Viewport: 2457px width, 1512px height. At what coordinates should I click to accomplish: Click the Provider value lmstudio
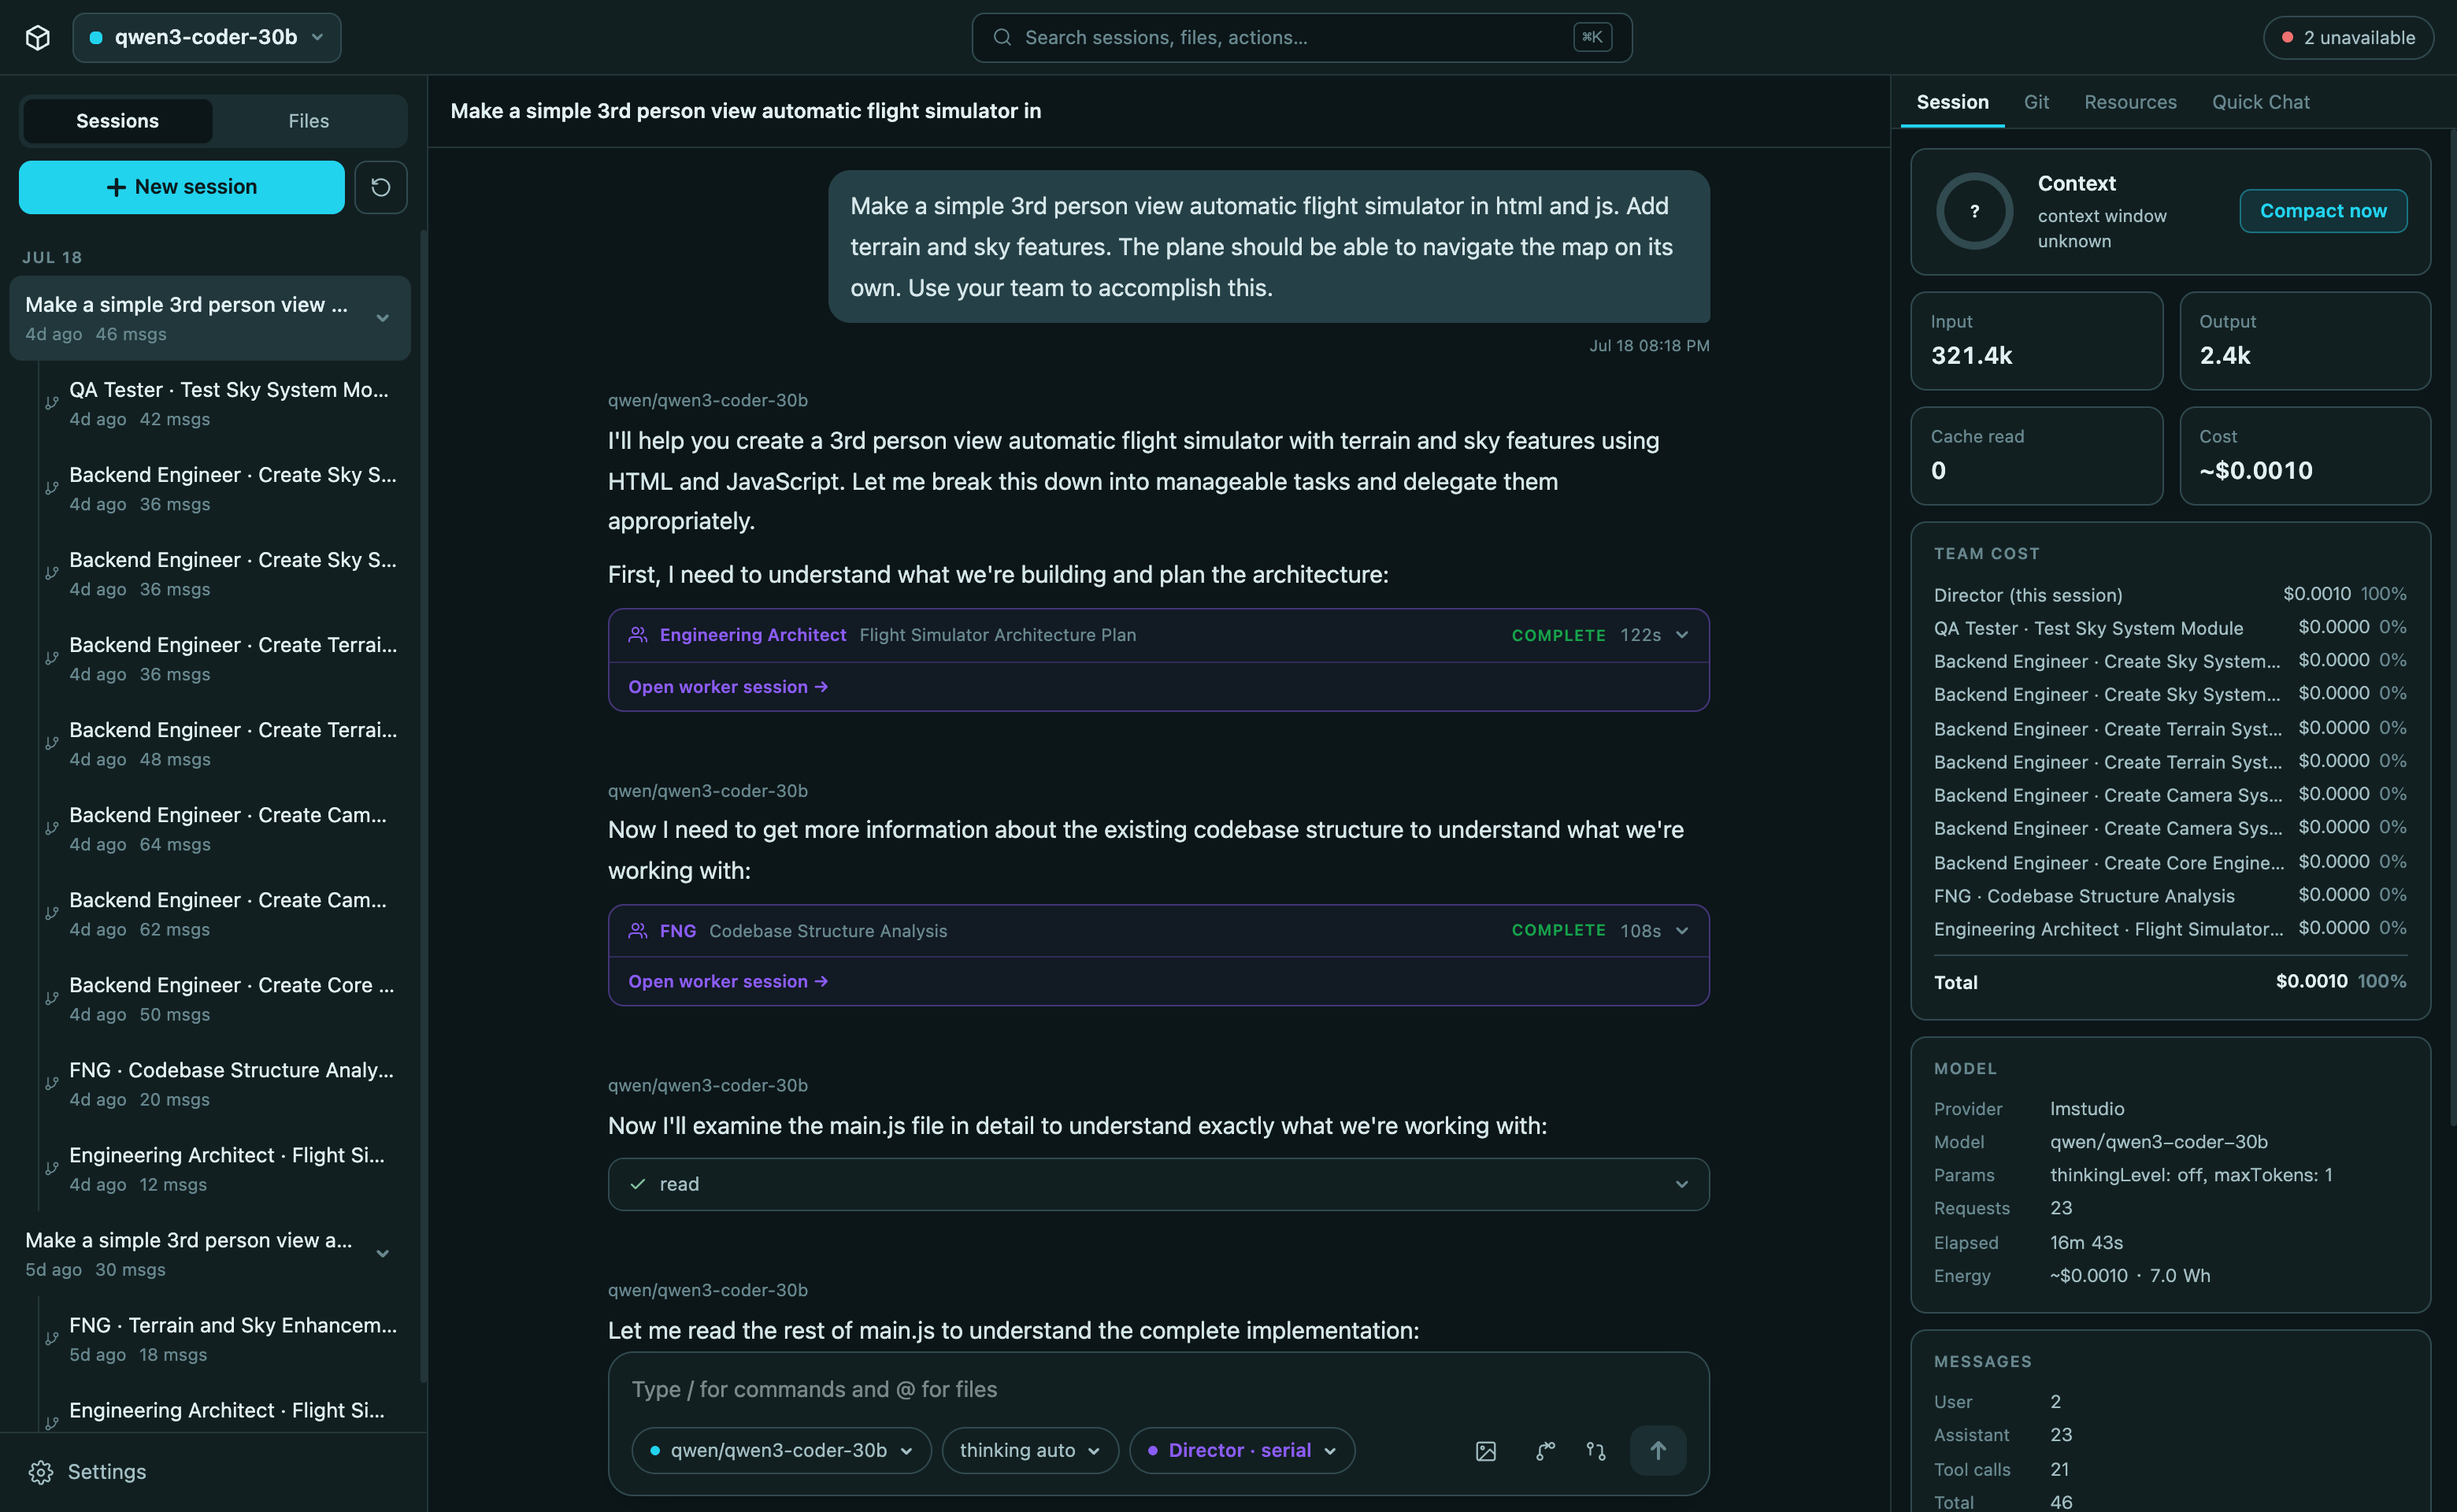click(x=2087, y=1108)
